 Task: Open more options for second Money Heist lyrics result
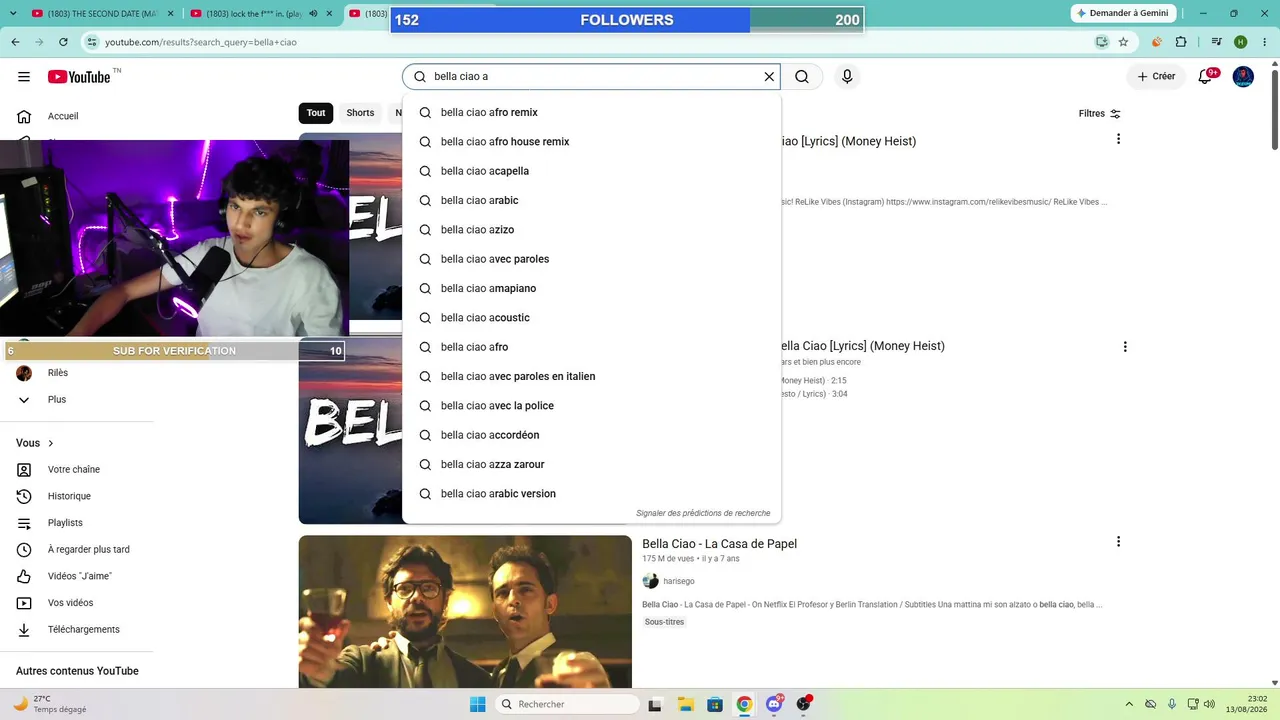point(1125,346)
